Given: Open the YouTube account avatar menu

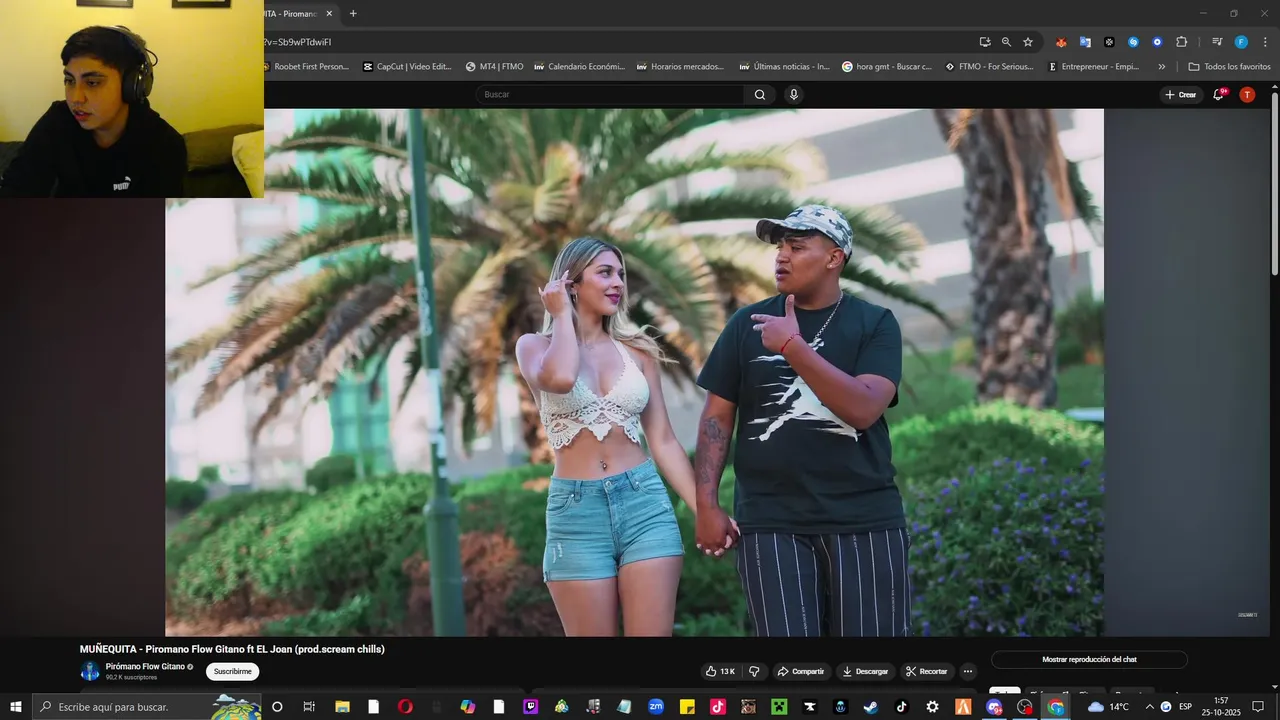Looking at the screenshot, I should [1247, 95].
